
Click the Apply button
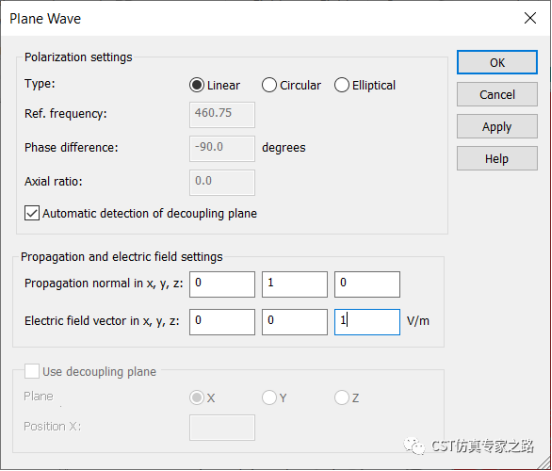click(x=497, y=126)
